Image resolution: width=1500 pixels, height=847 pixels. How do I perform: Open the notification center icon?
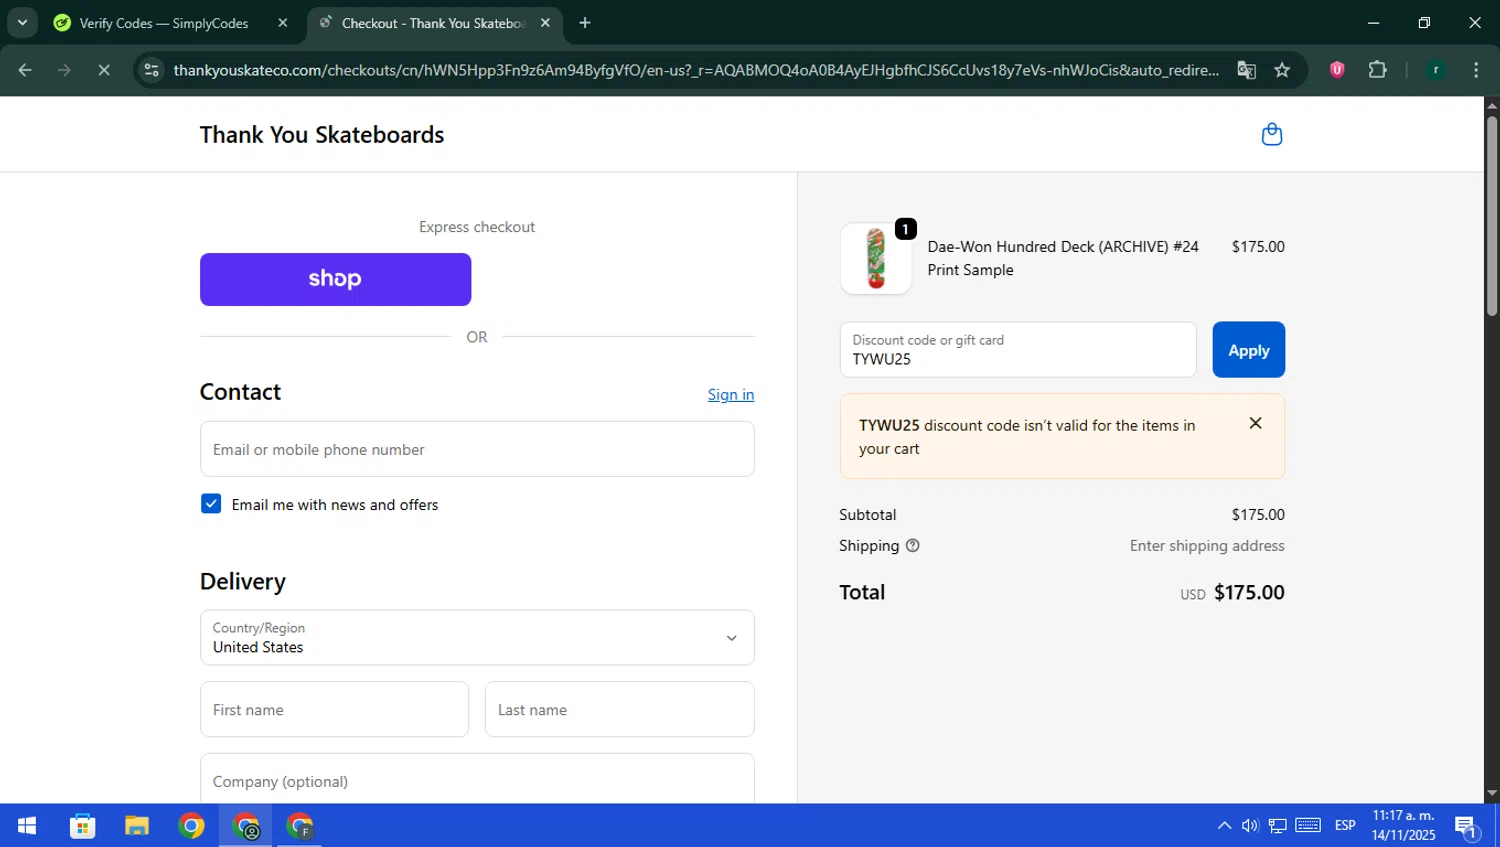tap(1467, 827)
